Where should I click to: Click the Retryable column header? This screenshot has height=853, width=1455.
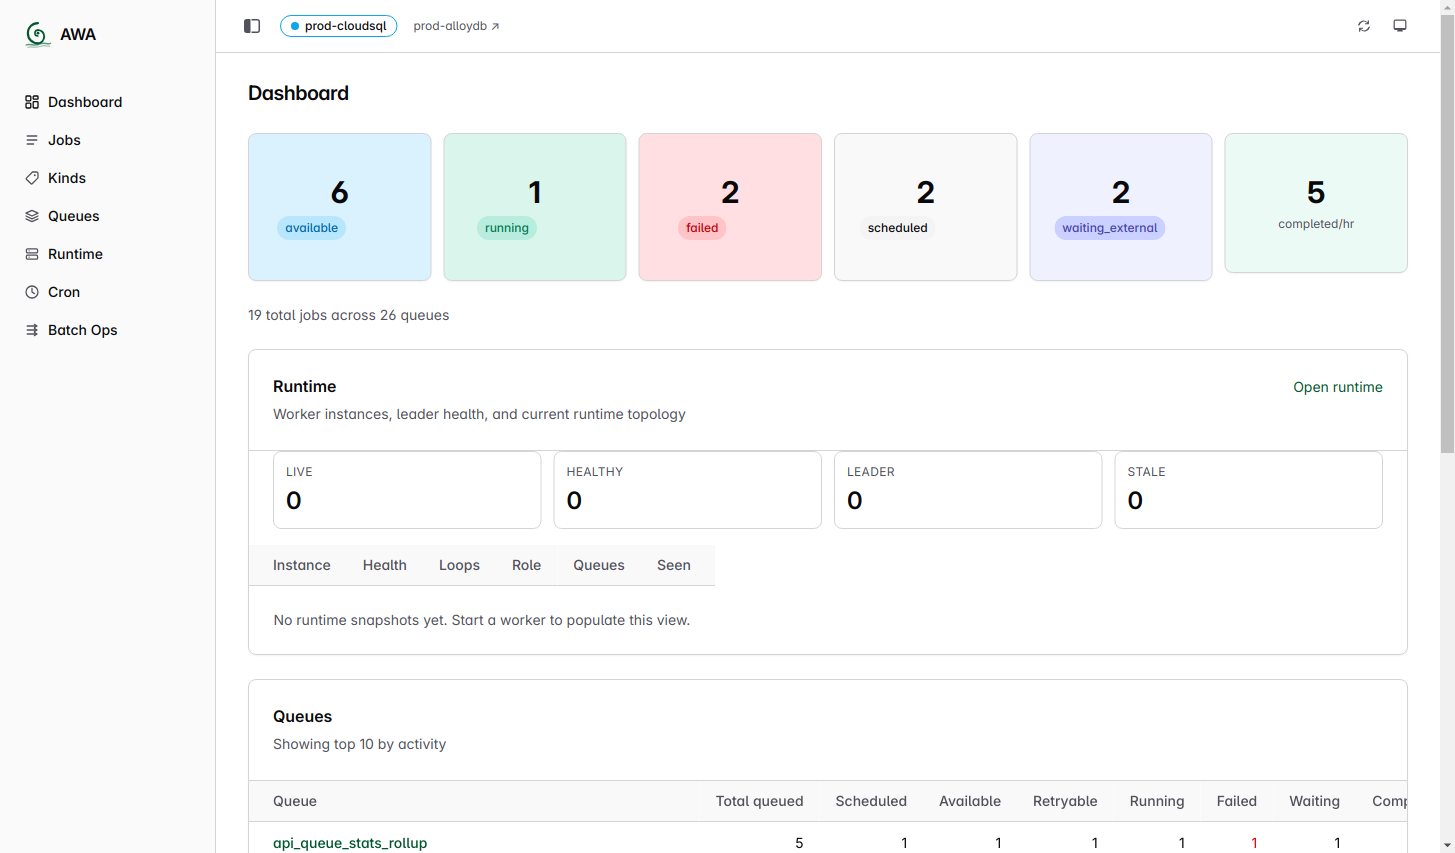(x=1065, y=801)
